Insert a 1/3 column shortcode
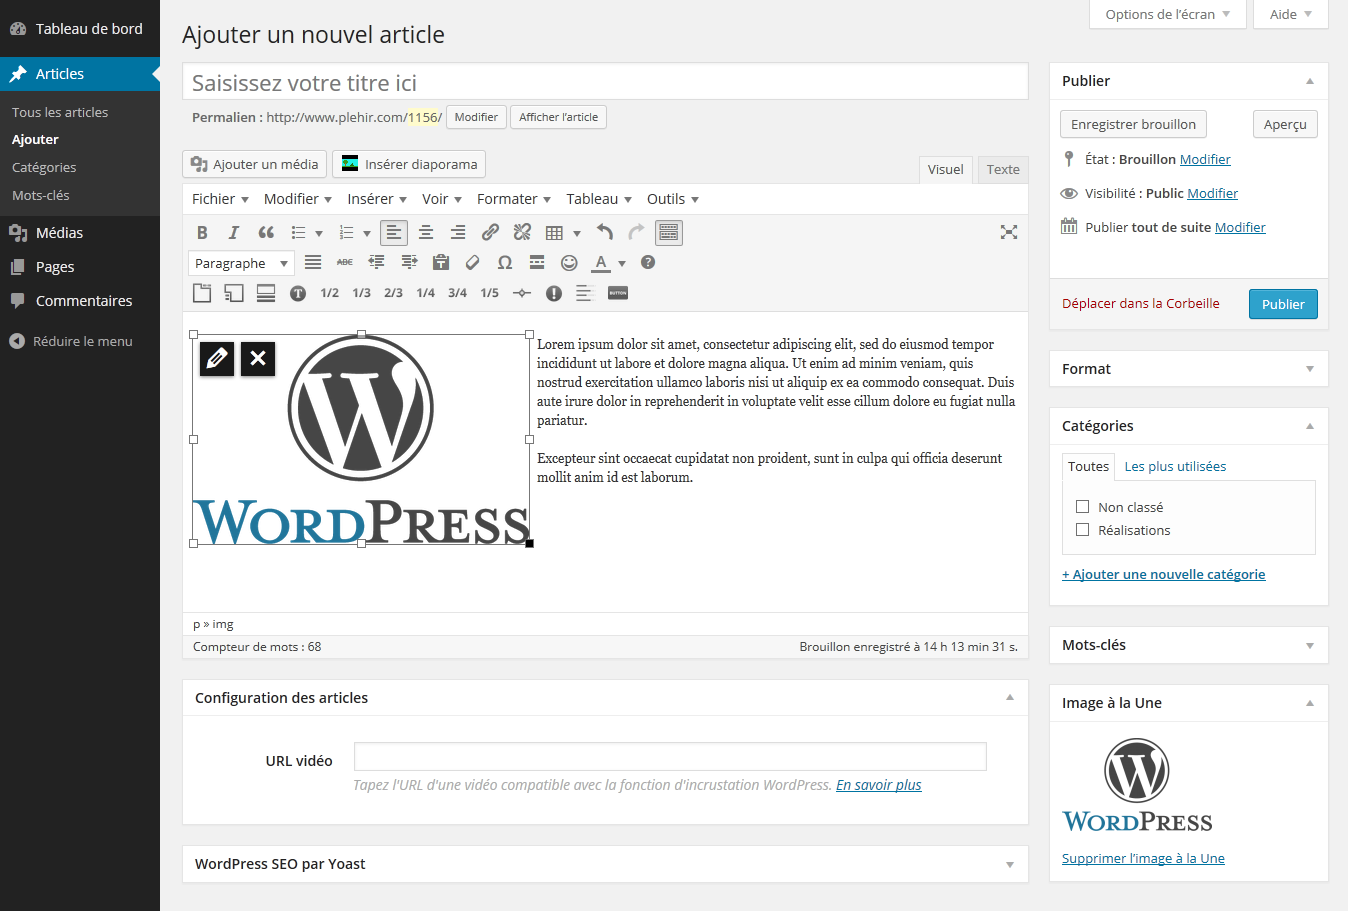 (362, 293)
